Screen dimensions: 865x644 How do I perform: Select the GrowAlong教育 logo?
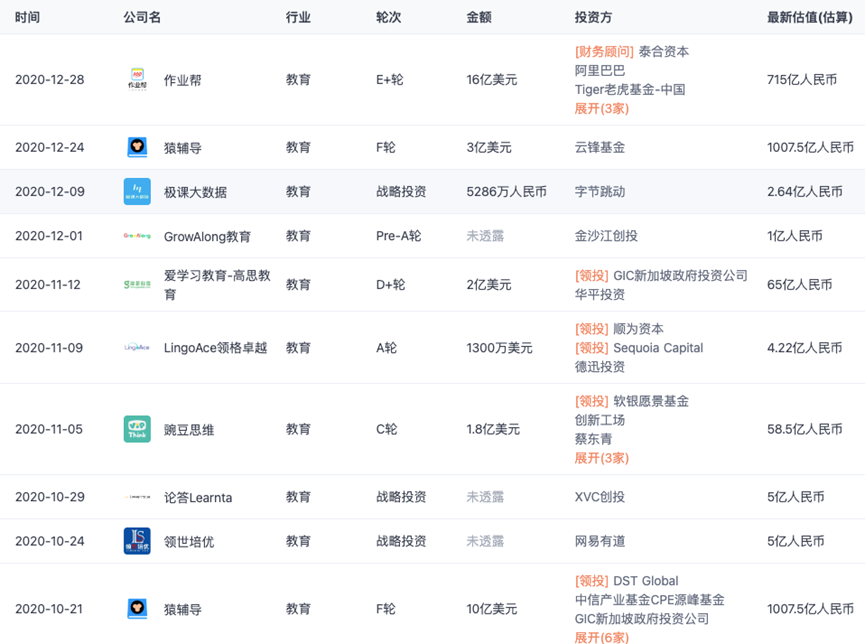pos(136,236)
